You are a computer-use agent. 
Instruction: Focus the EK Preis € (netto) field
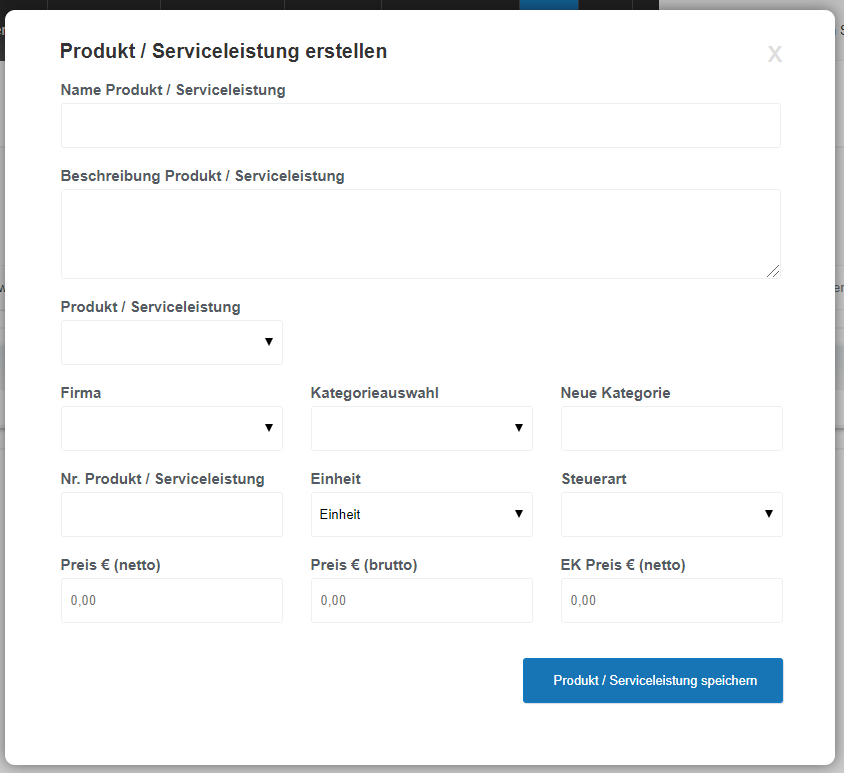tap(672, 601)
